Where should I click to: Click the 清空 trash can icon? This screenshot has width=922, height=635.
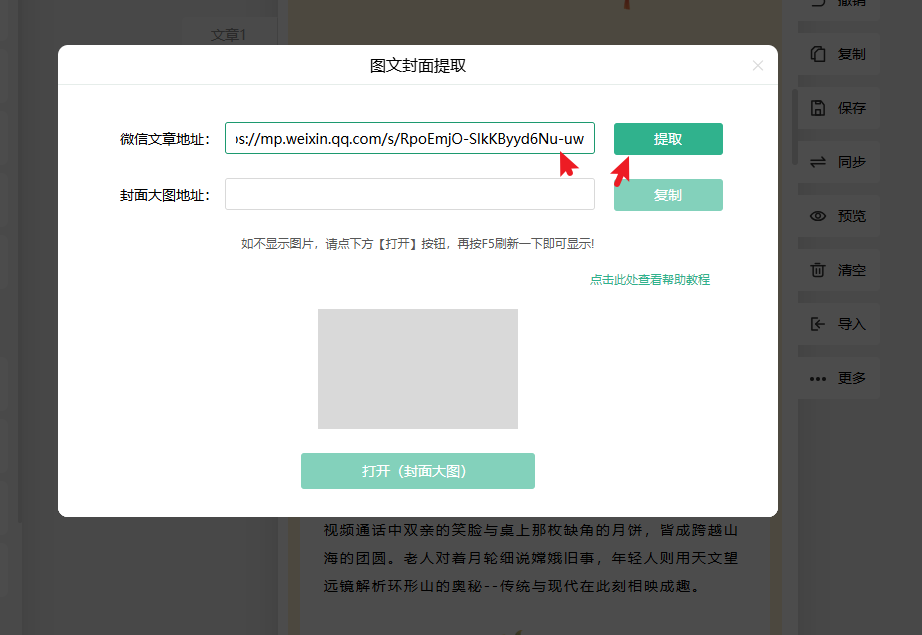click(818, 270)
